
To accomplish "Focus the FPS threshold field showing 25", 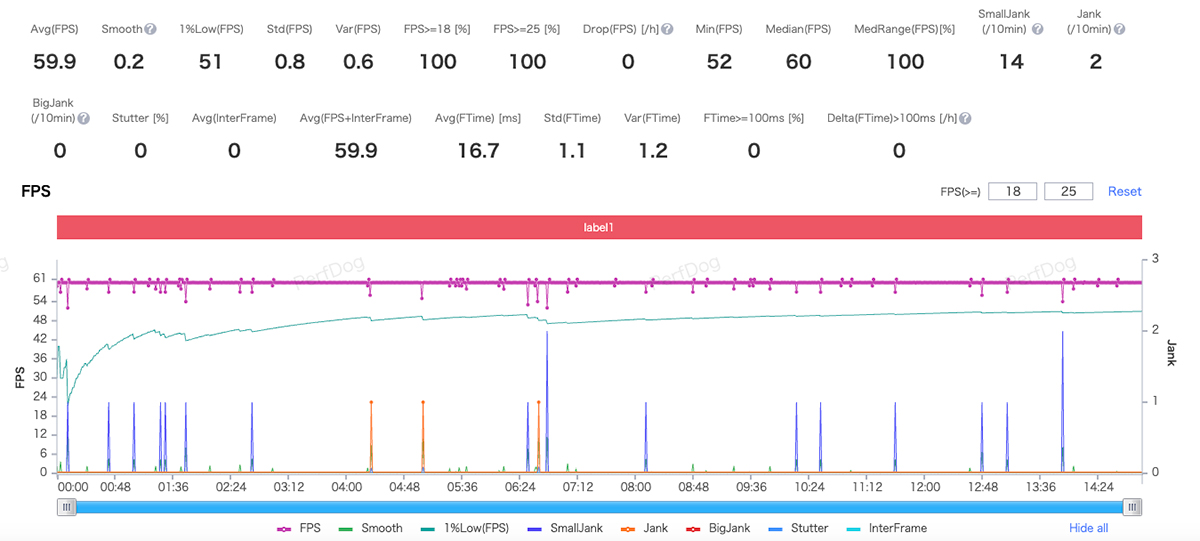I will point(1068,191).
